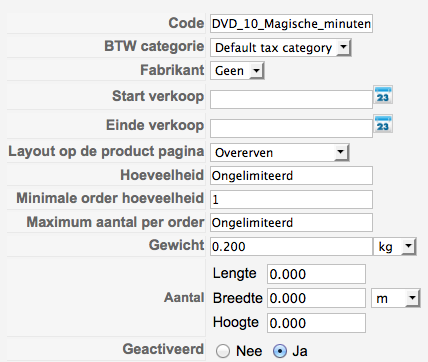Open the BTW categorie dropdown
Image resolution: width=428 pixels, height=362 pixels.
click(x=281, y=48)
